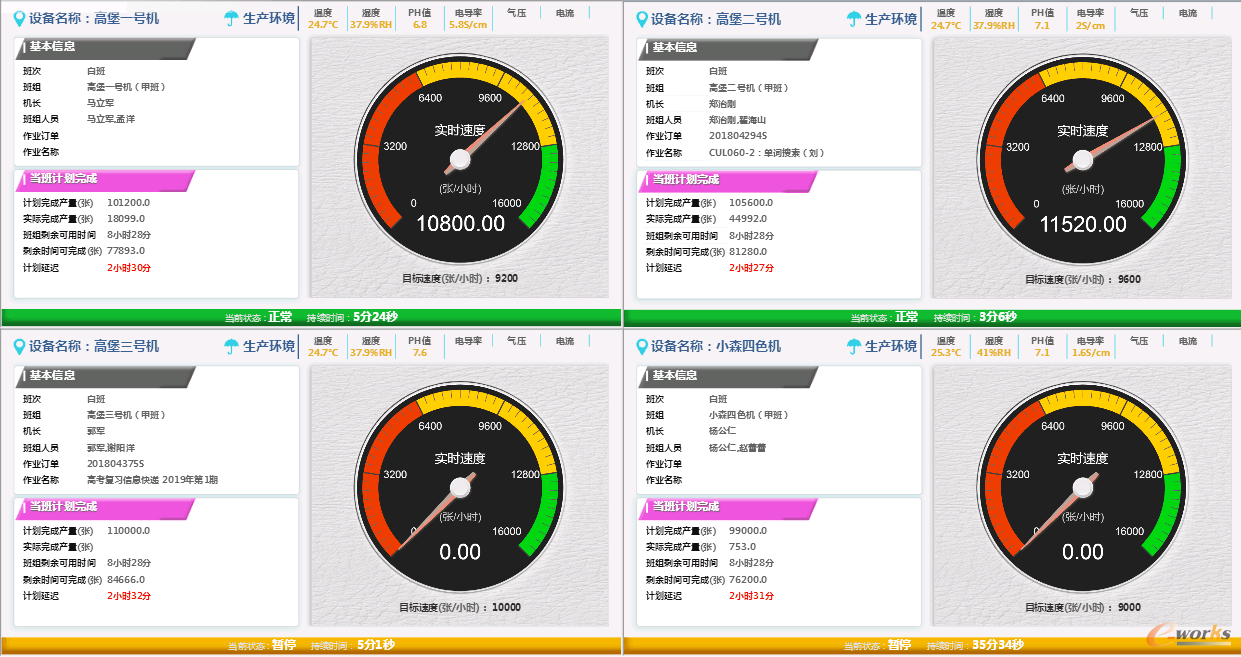Click the orange 暂停 status bar showing 35分34秒
1241x657 pixels.
(x=932, y=645)
